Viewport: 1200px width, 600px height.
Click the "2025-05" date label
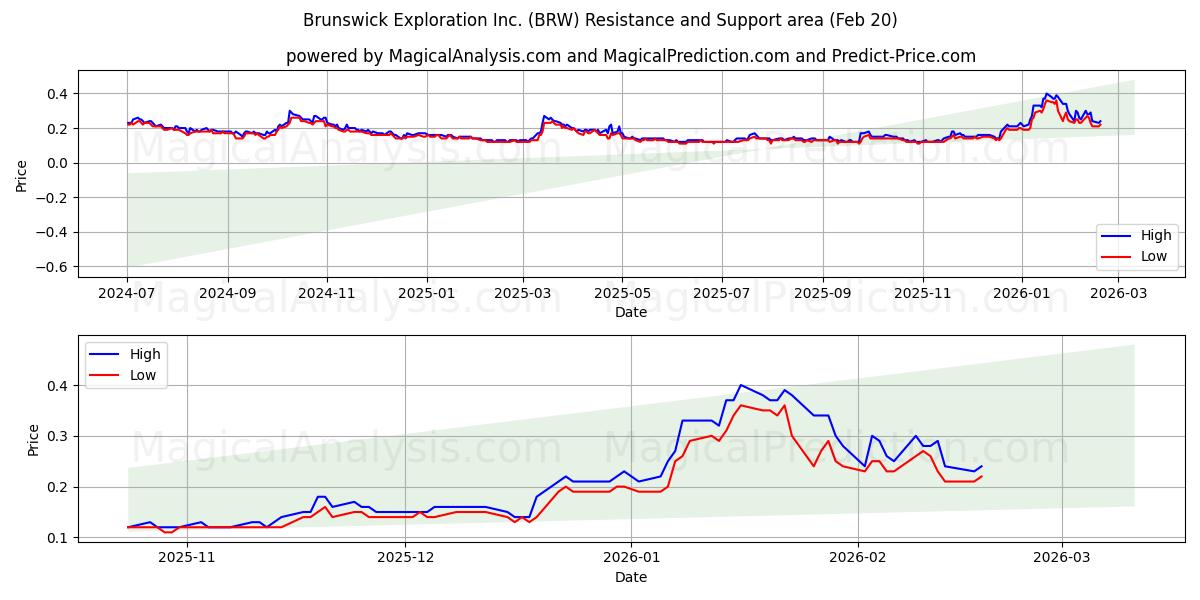pos(622,293)
